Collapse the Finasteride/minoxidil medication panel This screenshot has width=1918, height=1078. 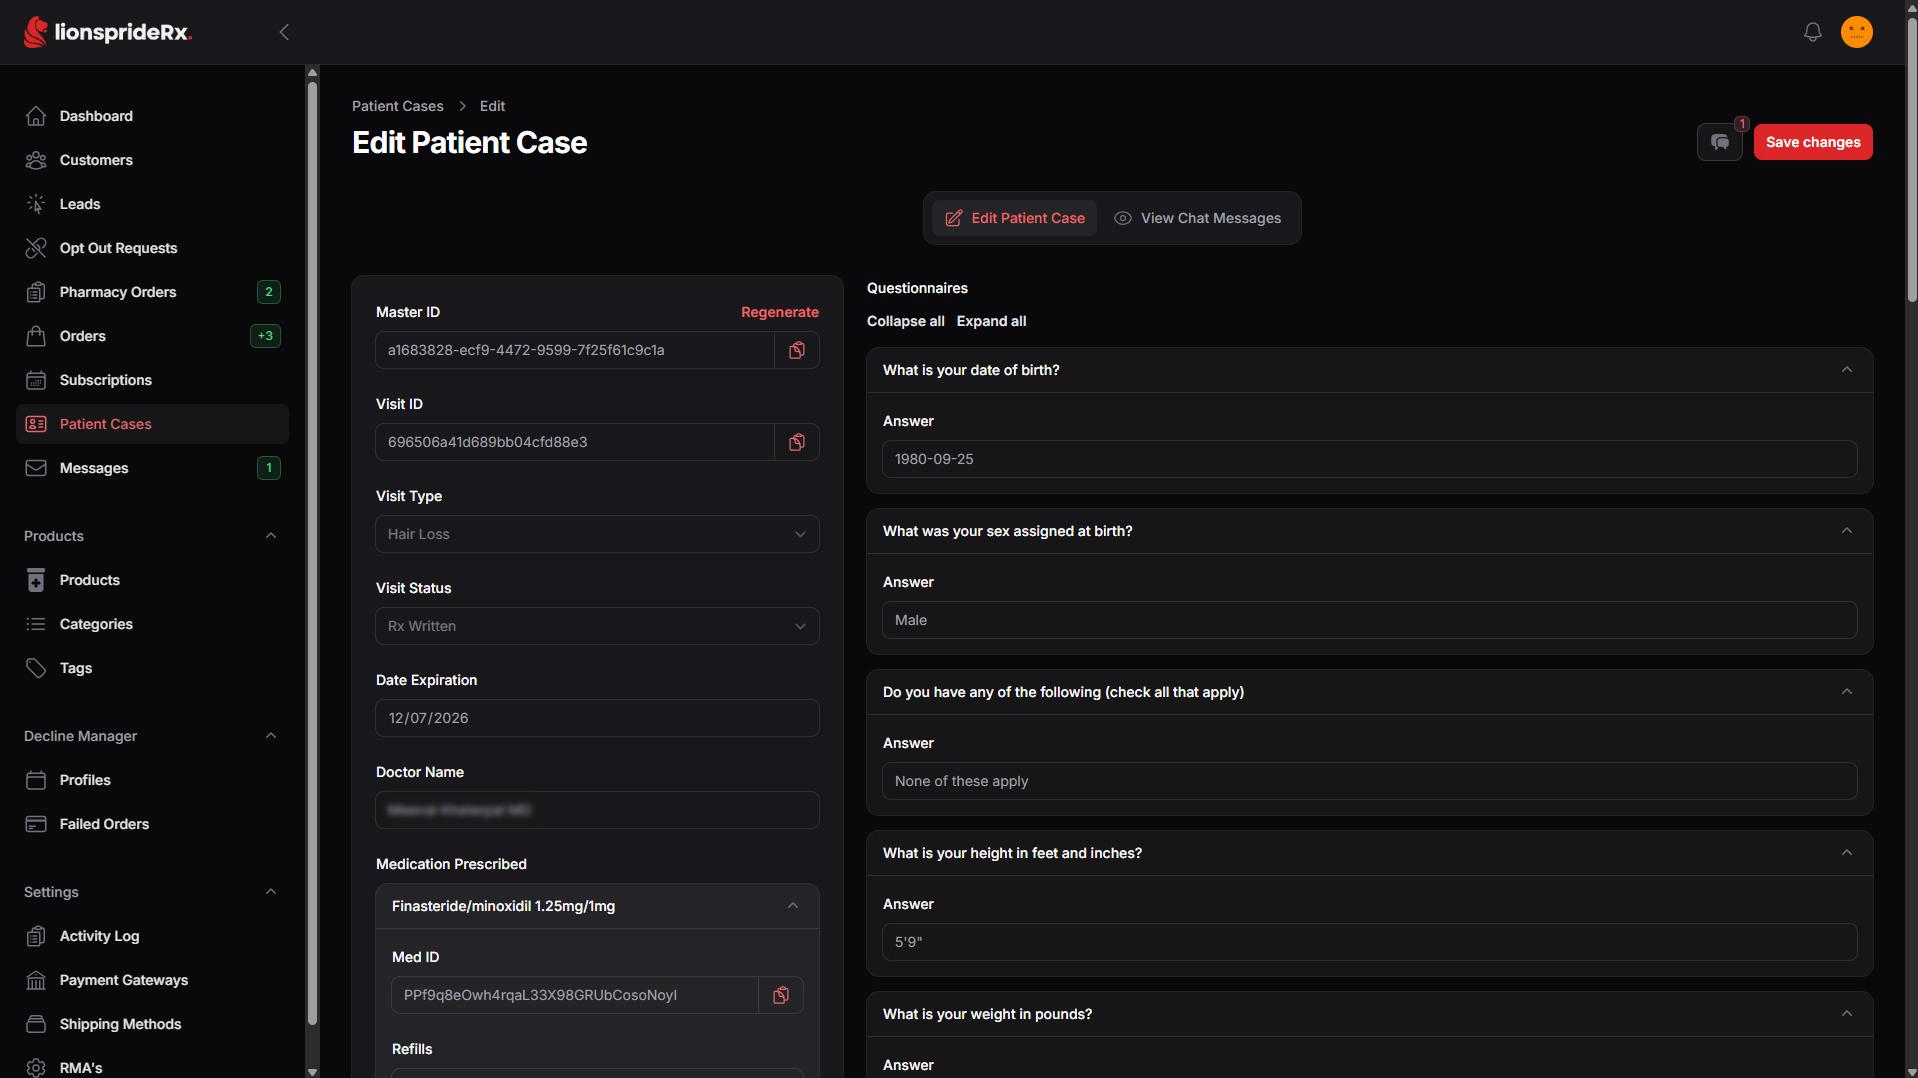792,906
